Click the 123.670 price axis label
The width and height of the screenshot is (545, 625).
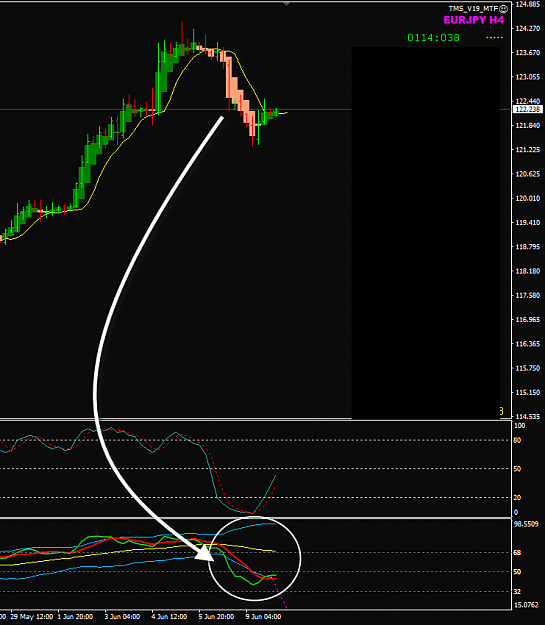click(527, 53)
